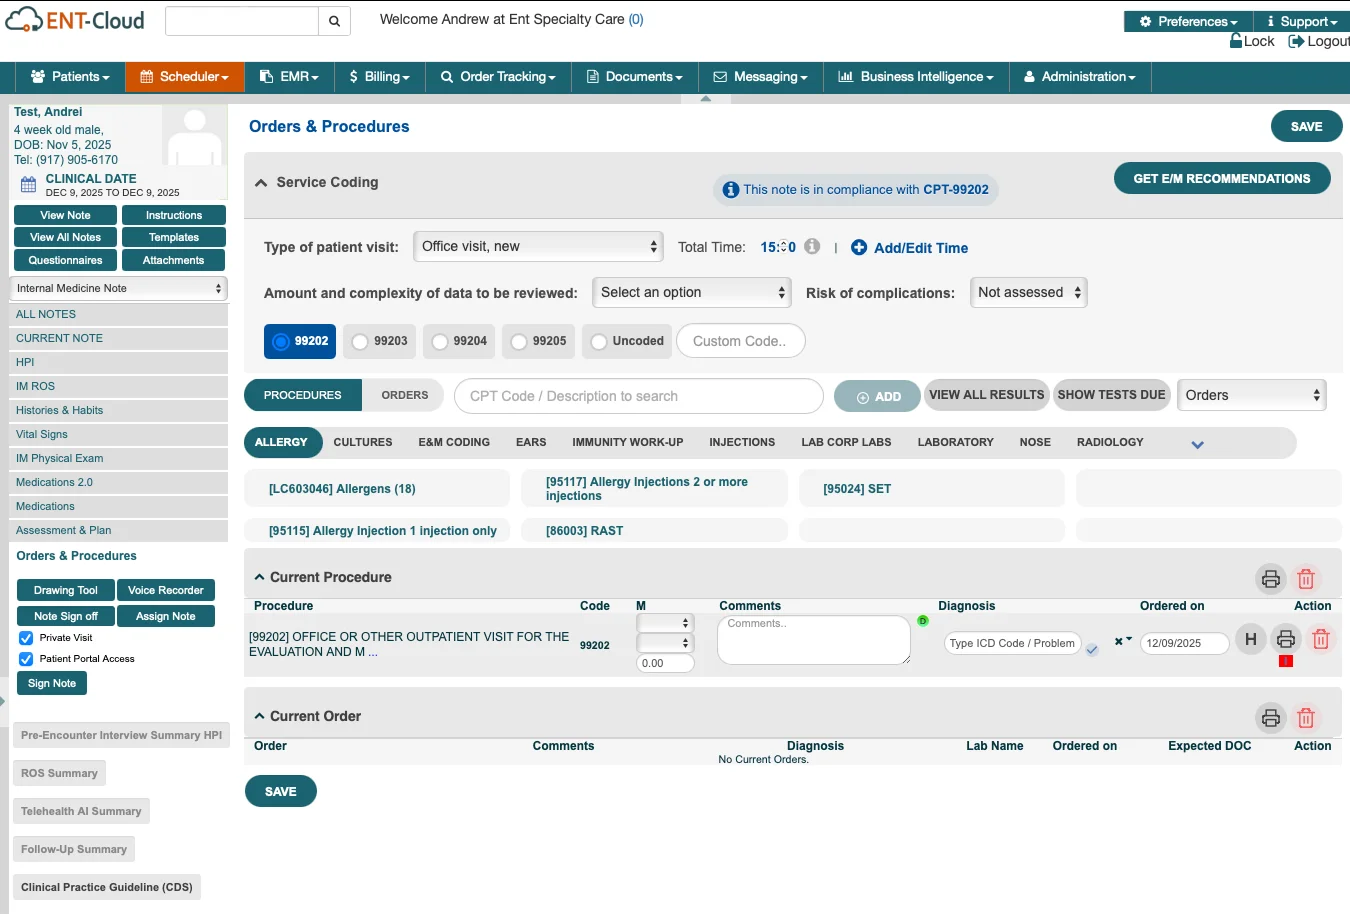The image size is (1350, 914).
Task: Toggle the Patient Portal Access checkbox
Action: 26,659
